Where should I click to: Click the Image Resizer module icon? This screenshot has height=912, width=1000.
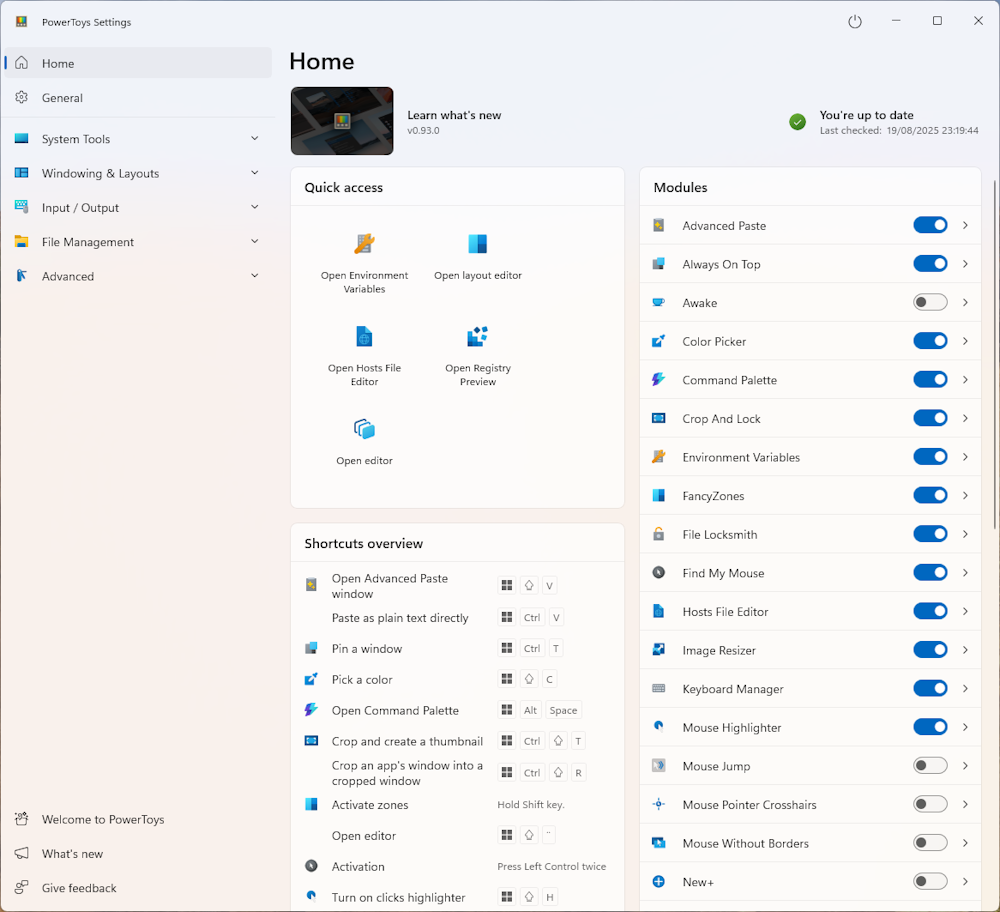tap(659, 650)
